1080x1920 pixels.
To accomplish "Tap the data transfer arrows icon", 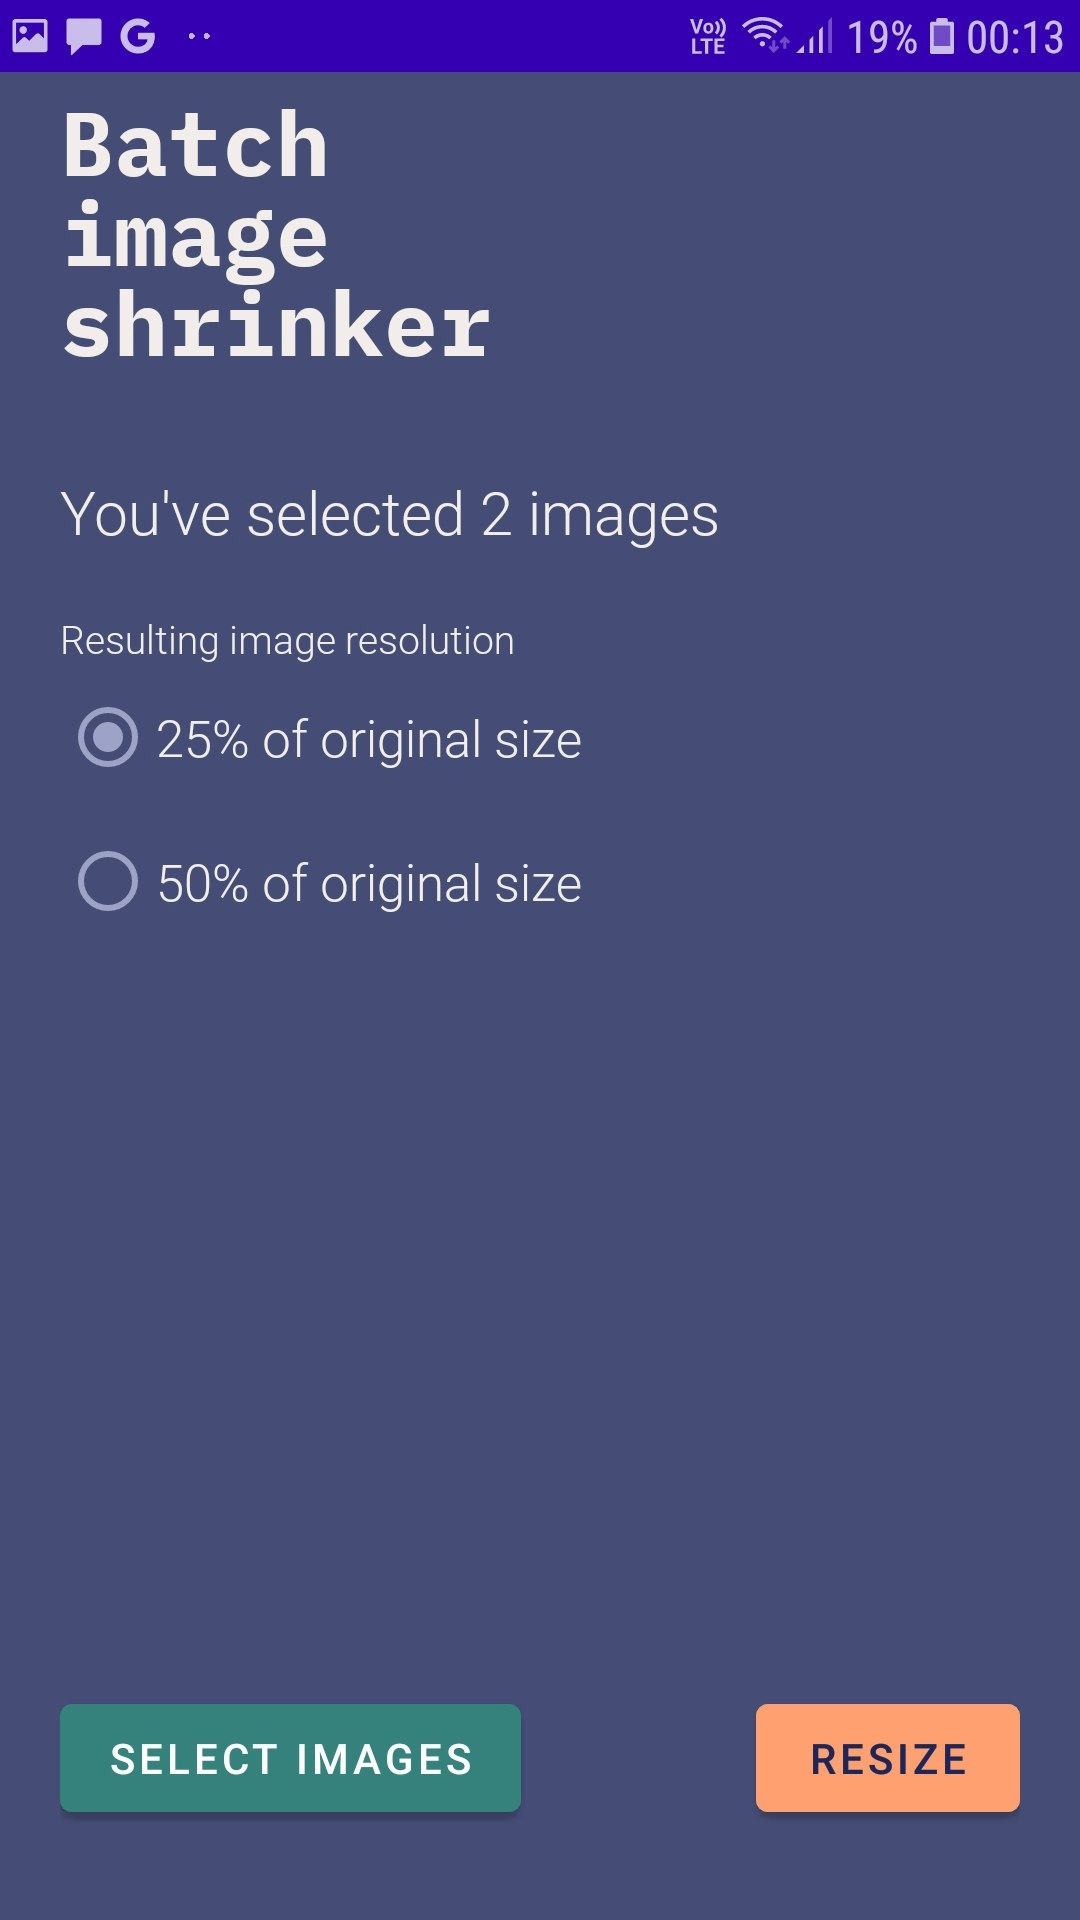I will tap(778, 45).
